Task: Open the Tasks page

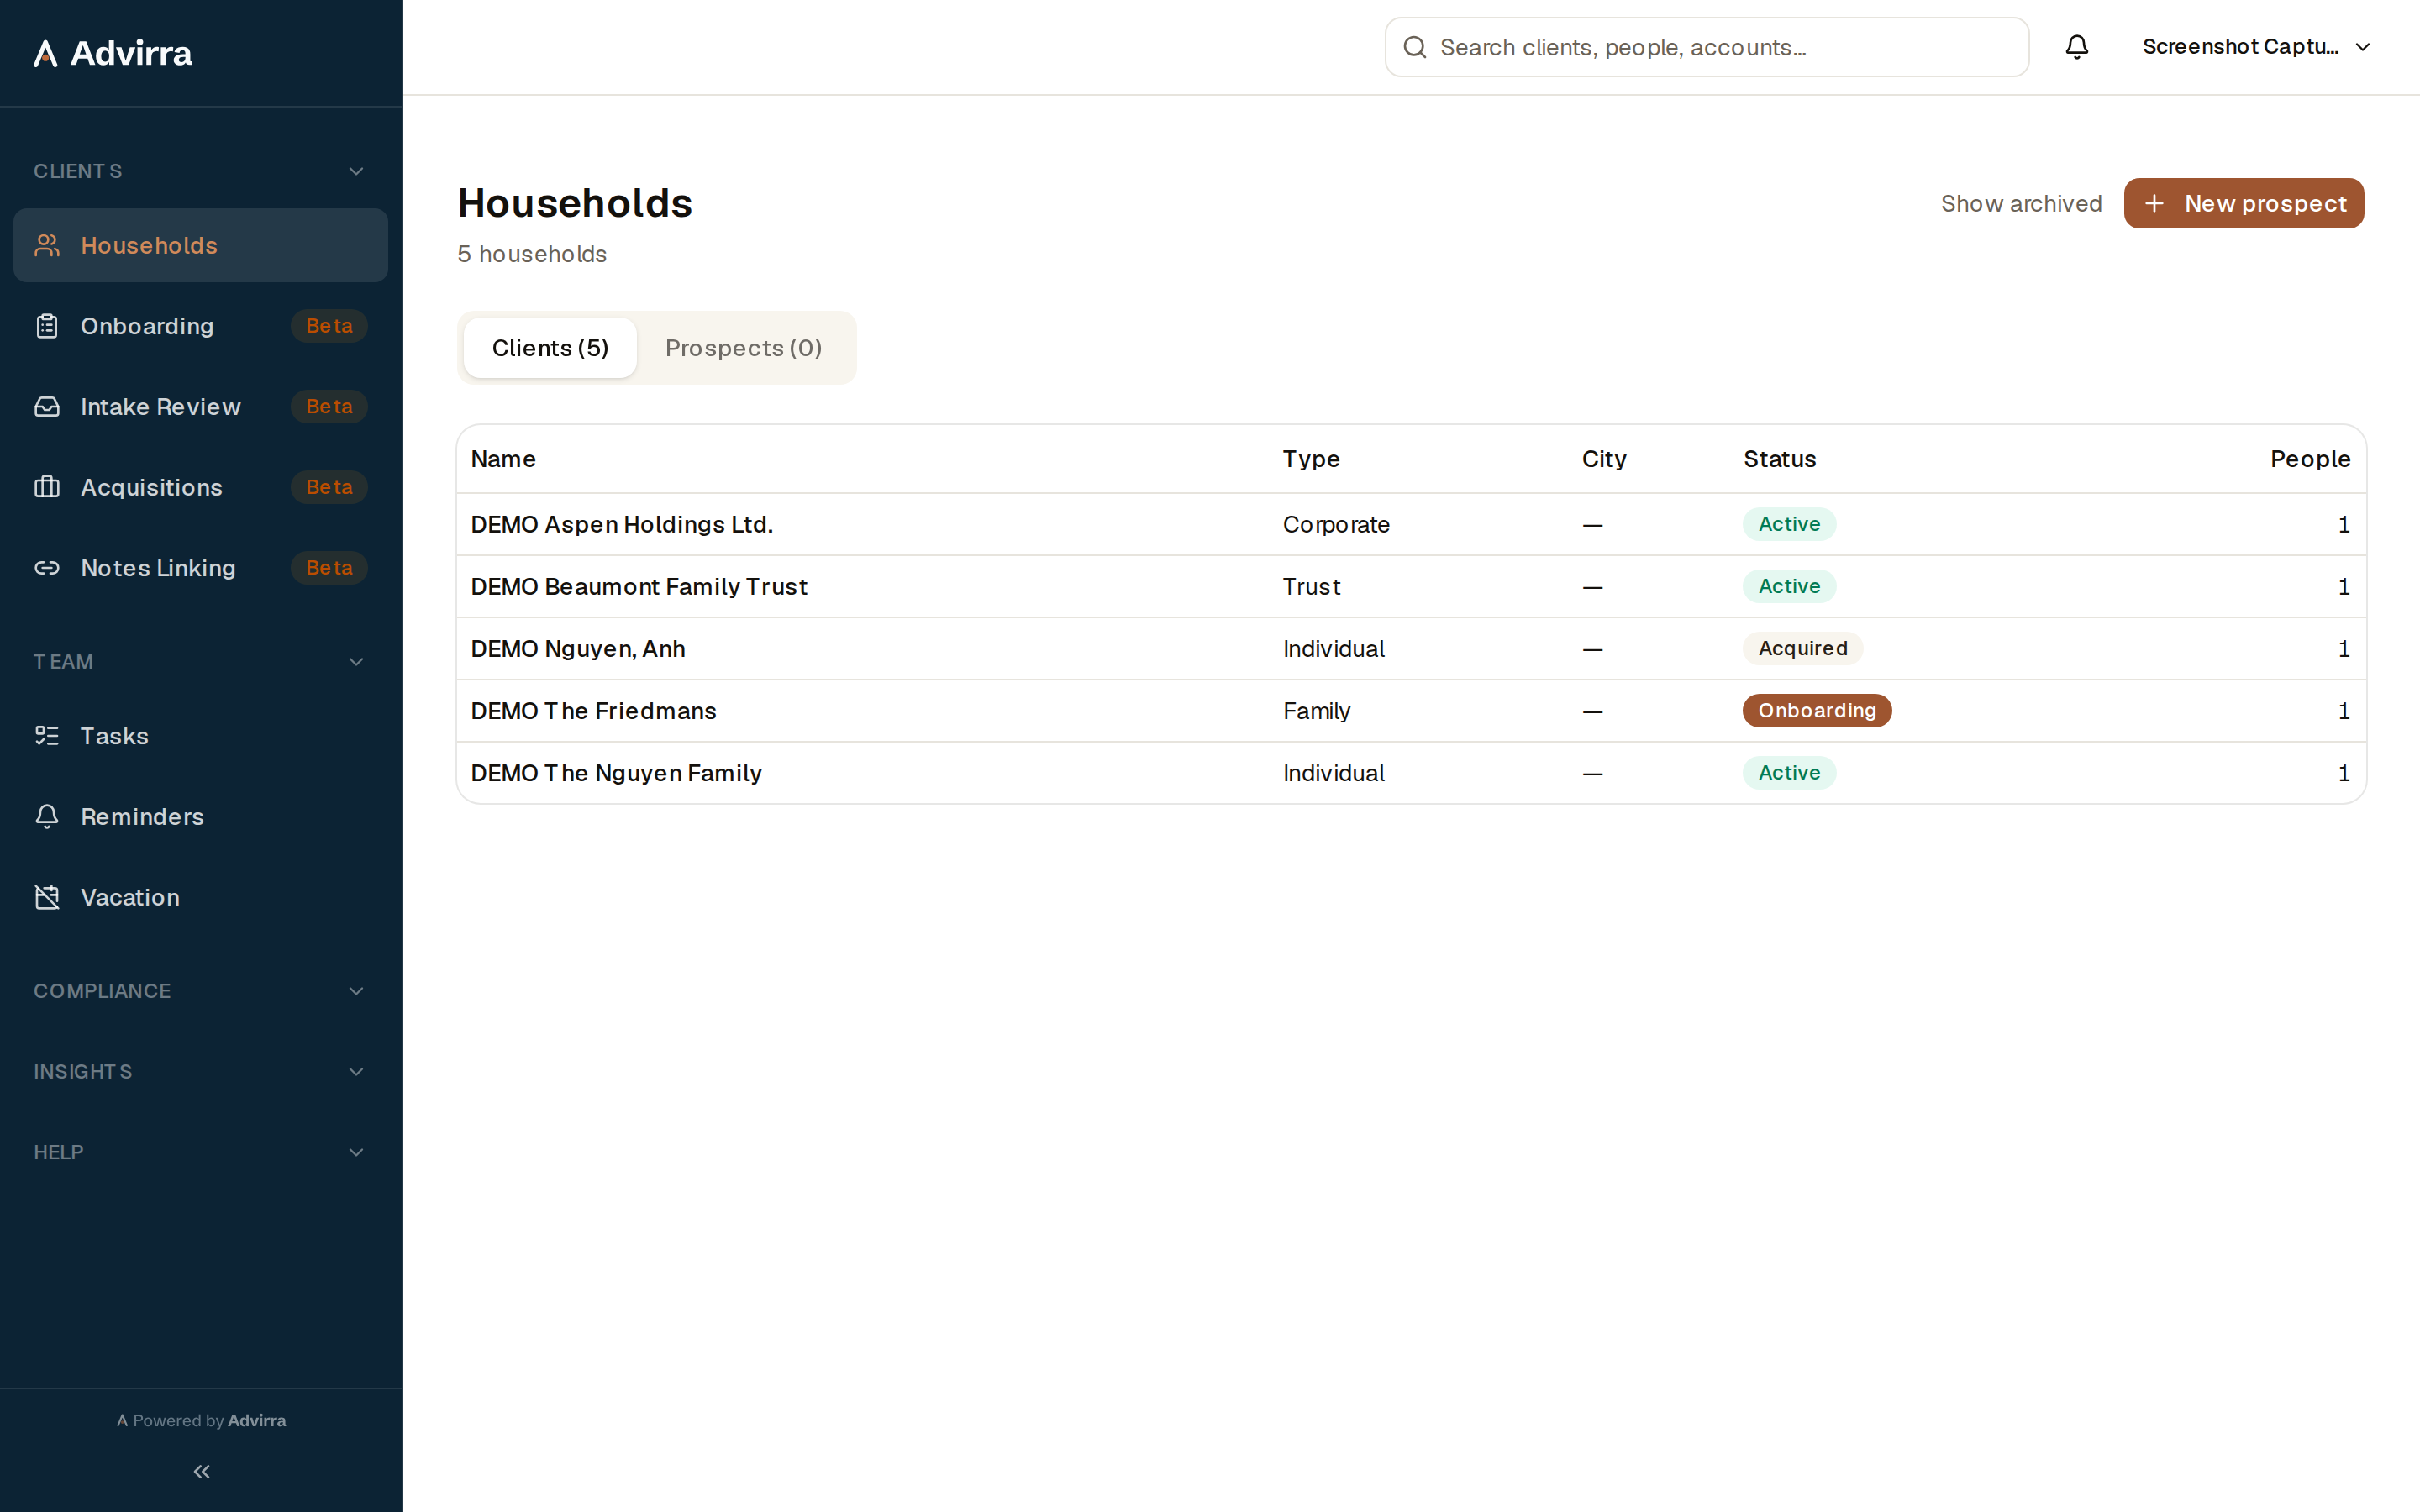Action: coord(200,736)
